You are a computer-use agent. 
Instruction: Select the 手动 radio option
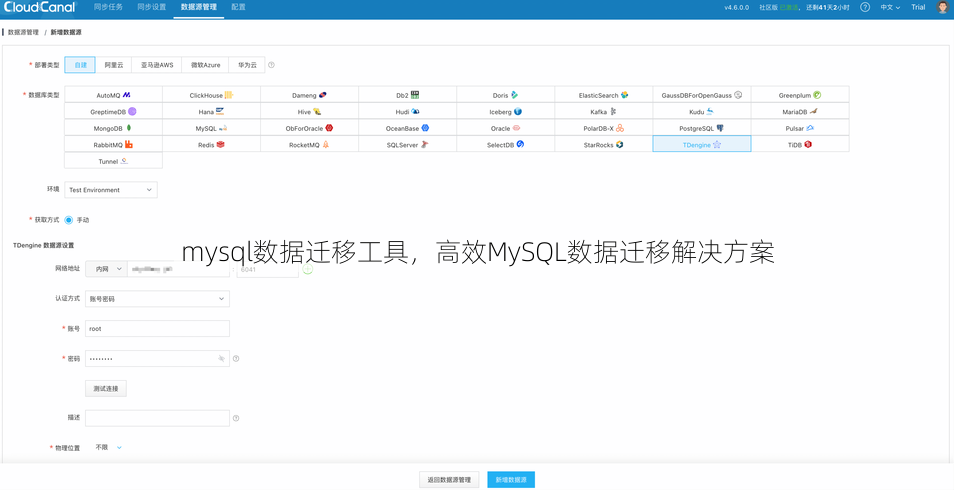[x=69, y=220]
